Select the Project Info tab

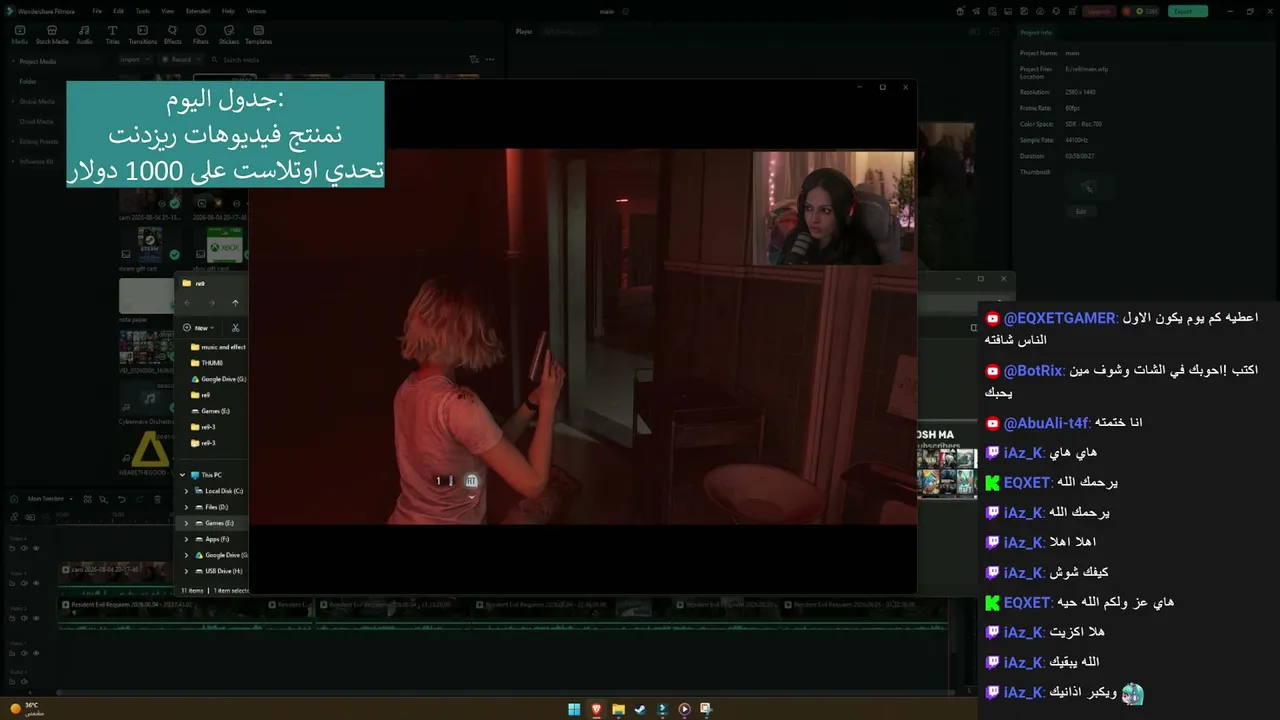(1036, 32)
